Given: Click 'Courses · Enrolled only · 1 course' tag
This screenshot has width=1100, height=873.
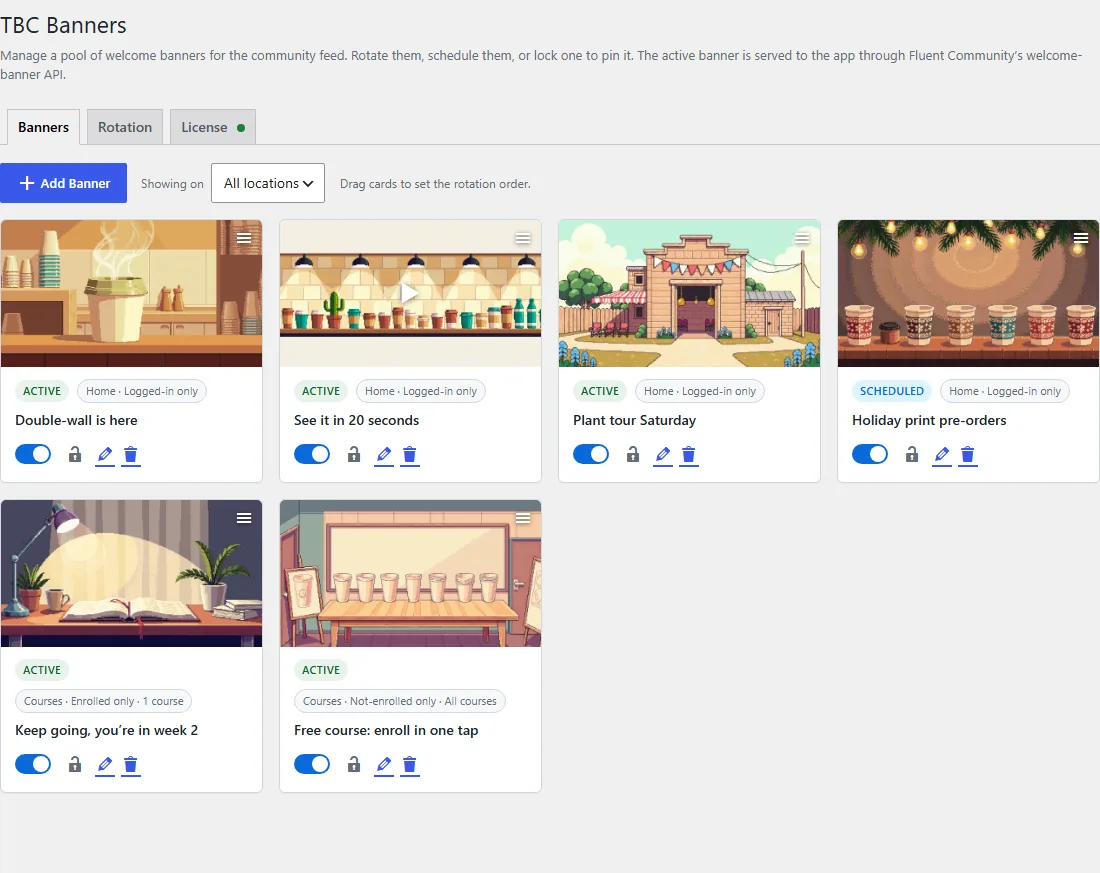Looking at the screenshot, I should pyautogui.click(x=104, y=701).
